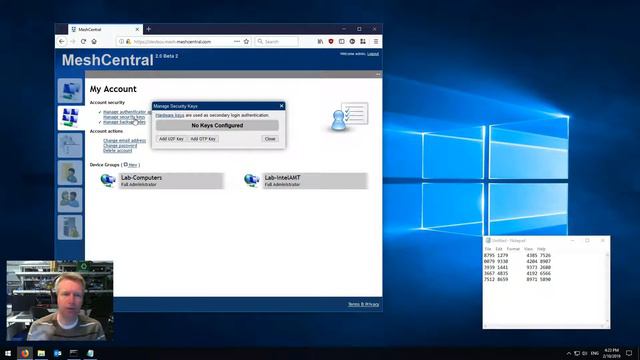
Task: Open Terms & Privacy link
Action: click(363, 304)
